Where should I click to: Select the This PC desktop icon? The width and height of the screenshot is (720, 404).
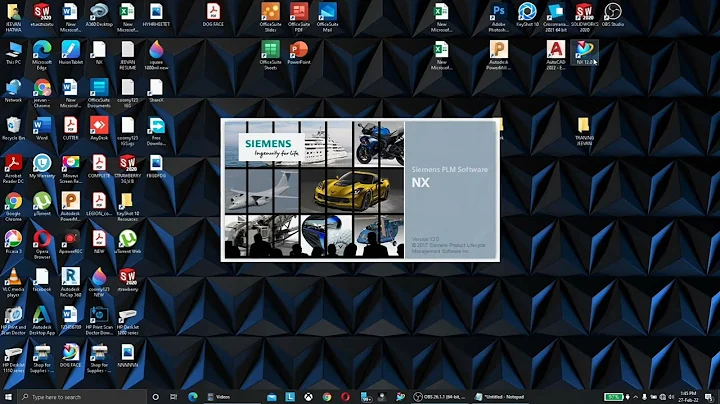pyautogui.click(x=13, y=53)
